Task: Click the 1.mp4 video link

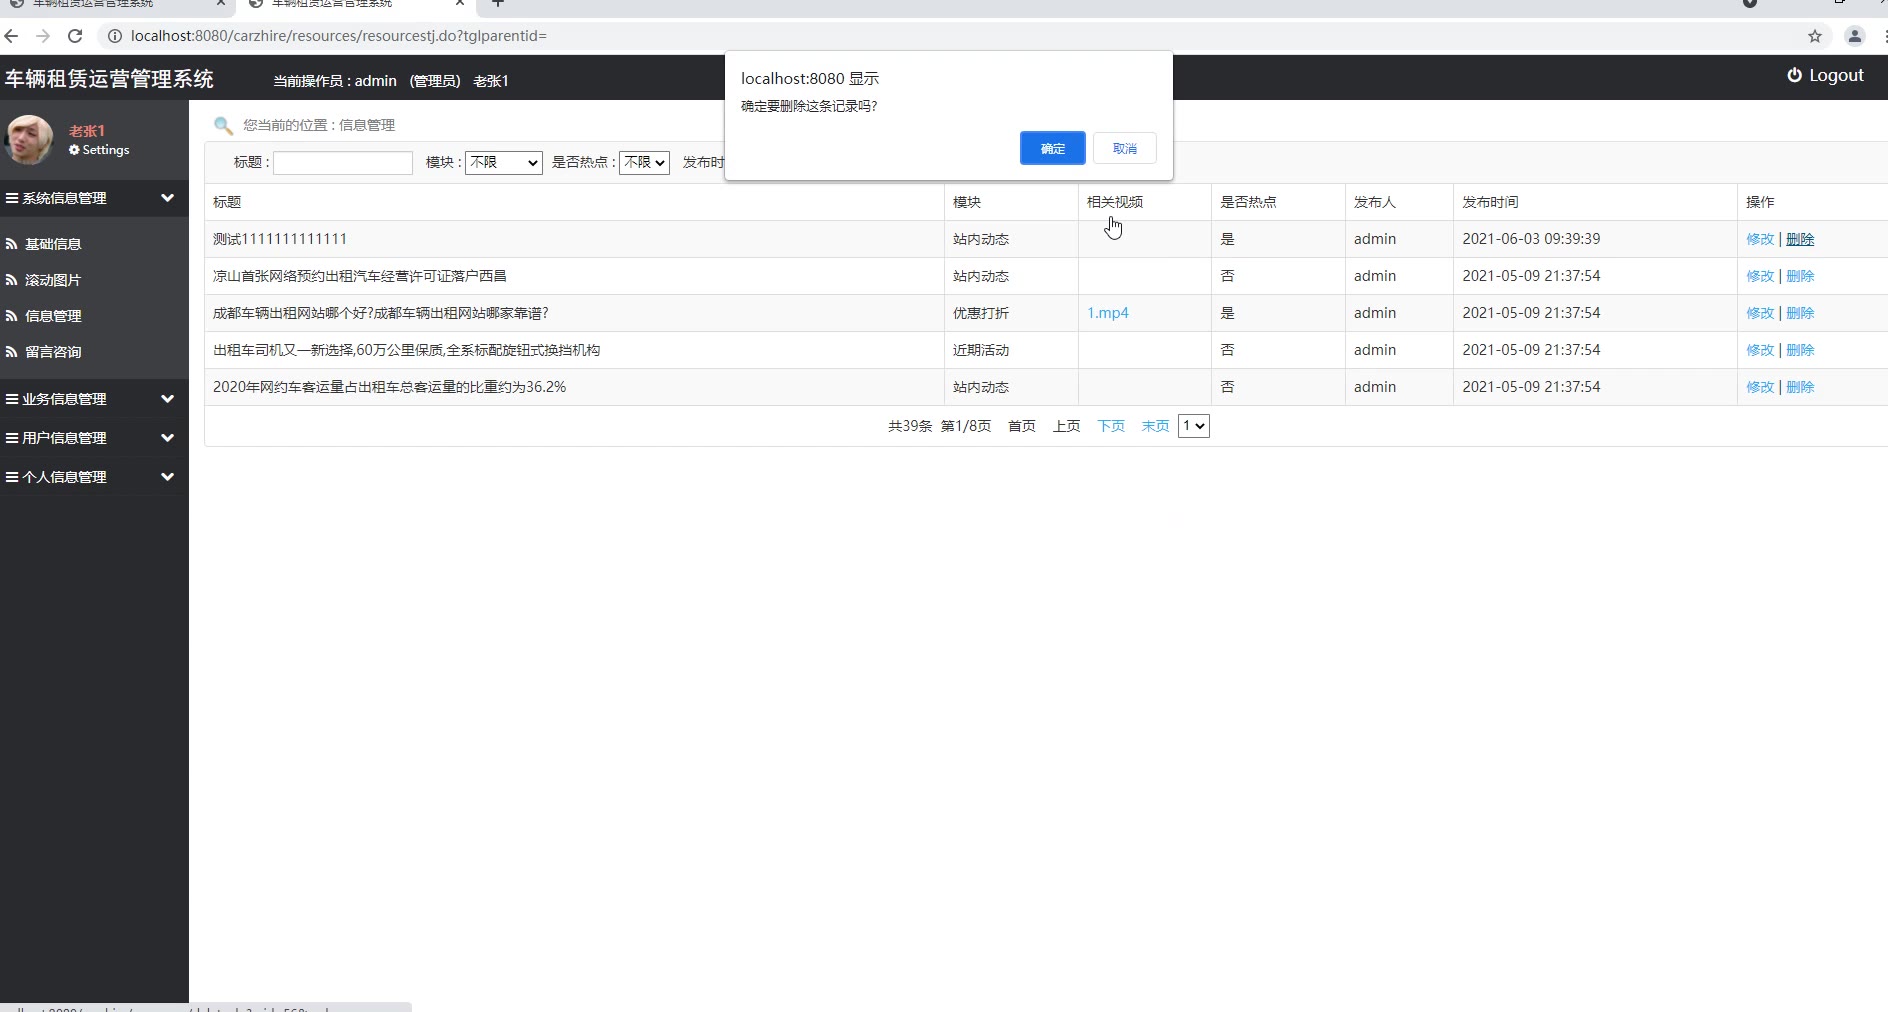Action: [x=1107, y=313]
